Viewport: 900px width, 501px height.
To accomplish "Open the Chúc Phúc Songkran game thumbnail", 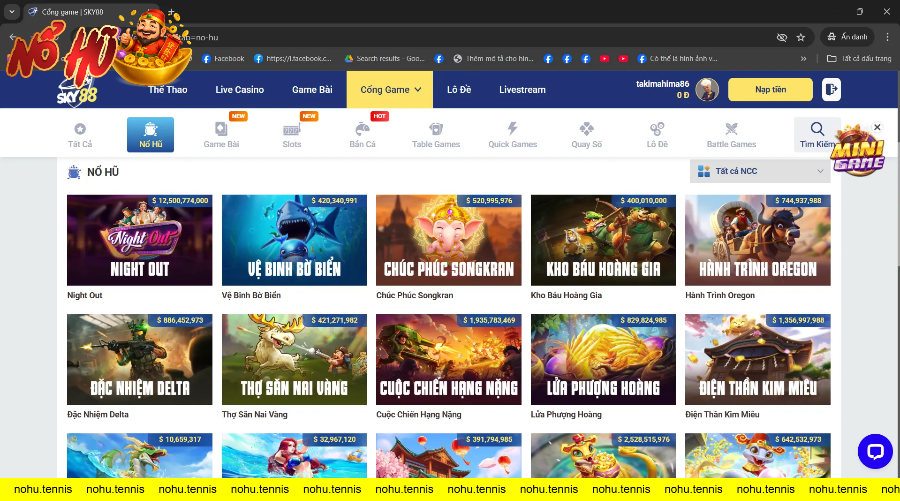I will tap(448, 240).
